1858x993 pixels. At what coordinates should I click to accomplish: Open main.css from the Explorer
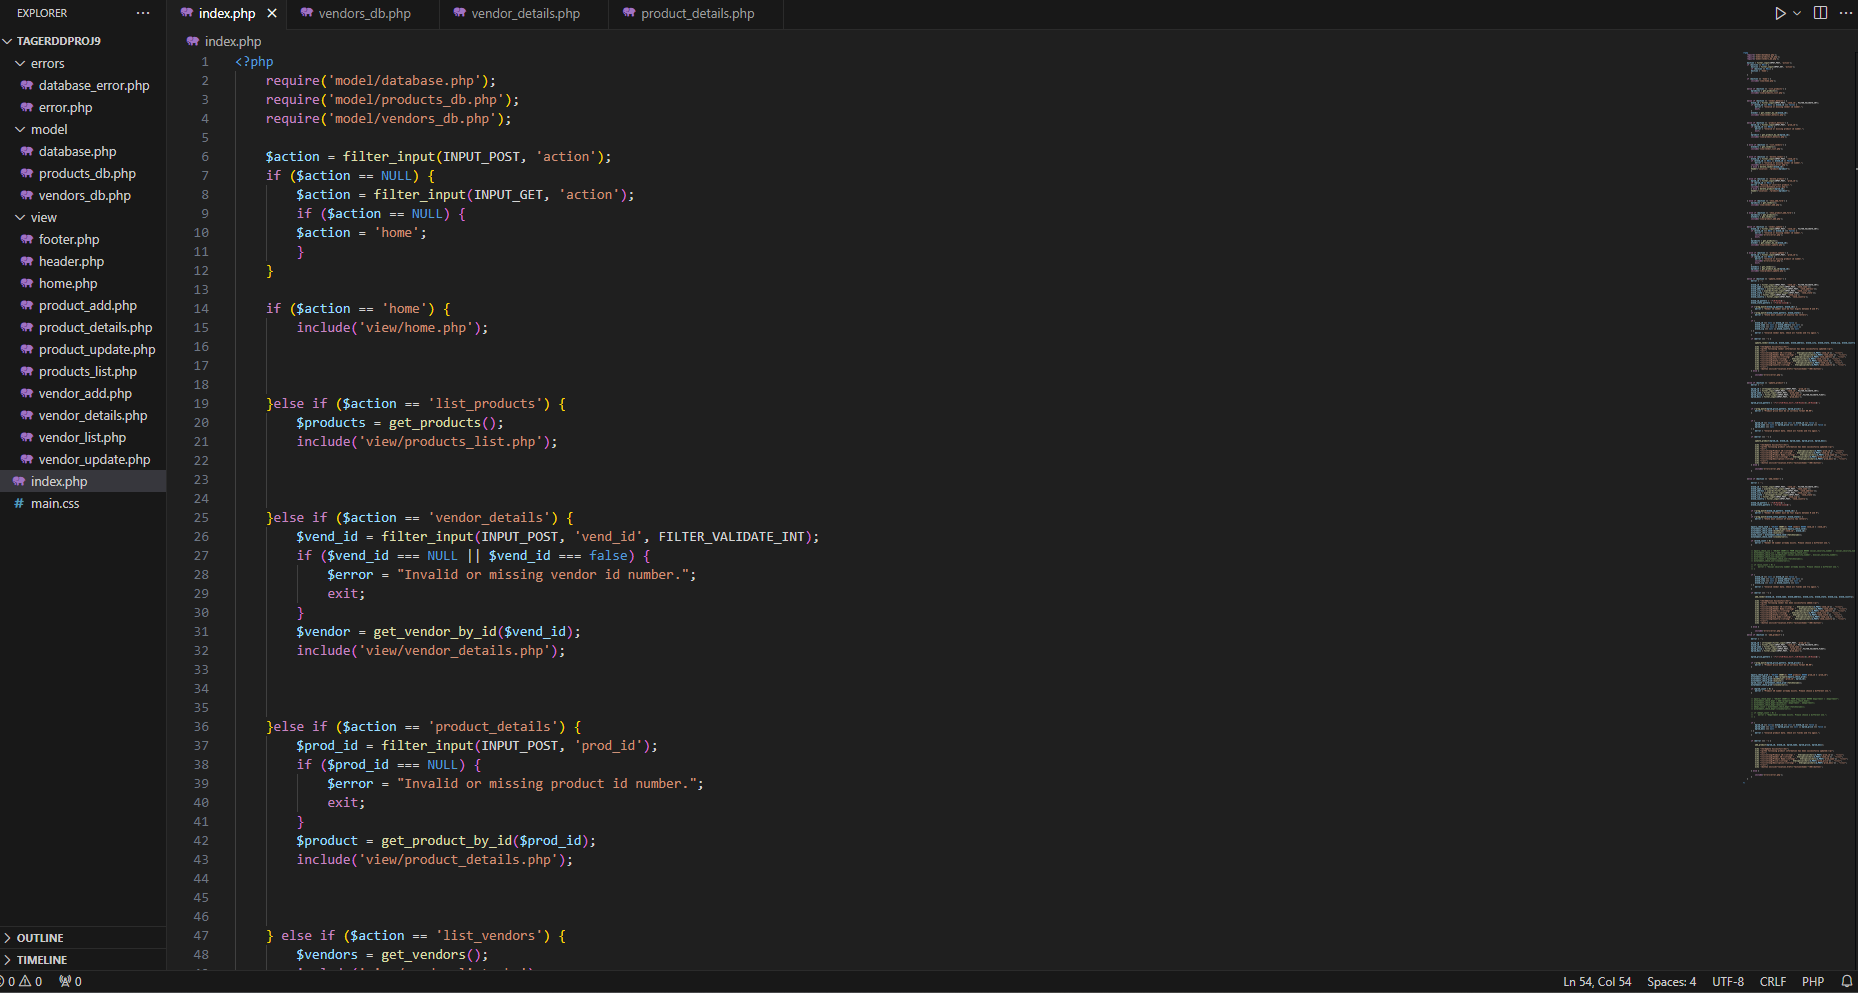point(55,503)
